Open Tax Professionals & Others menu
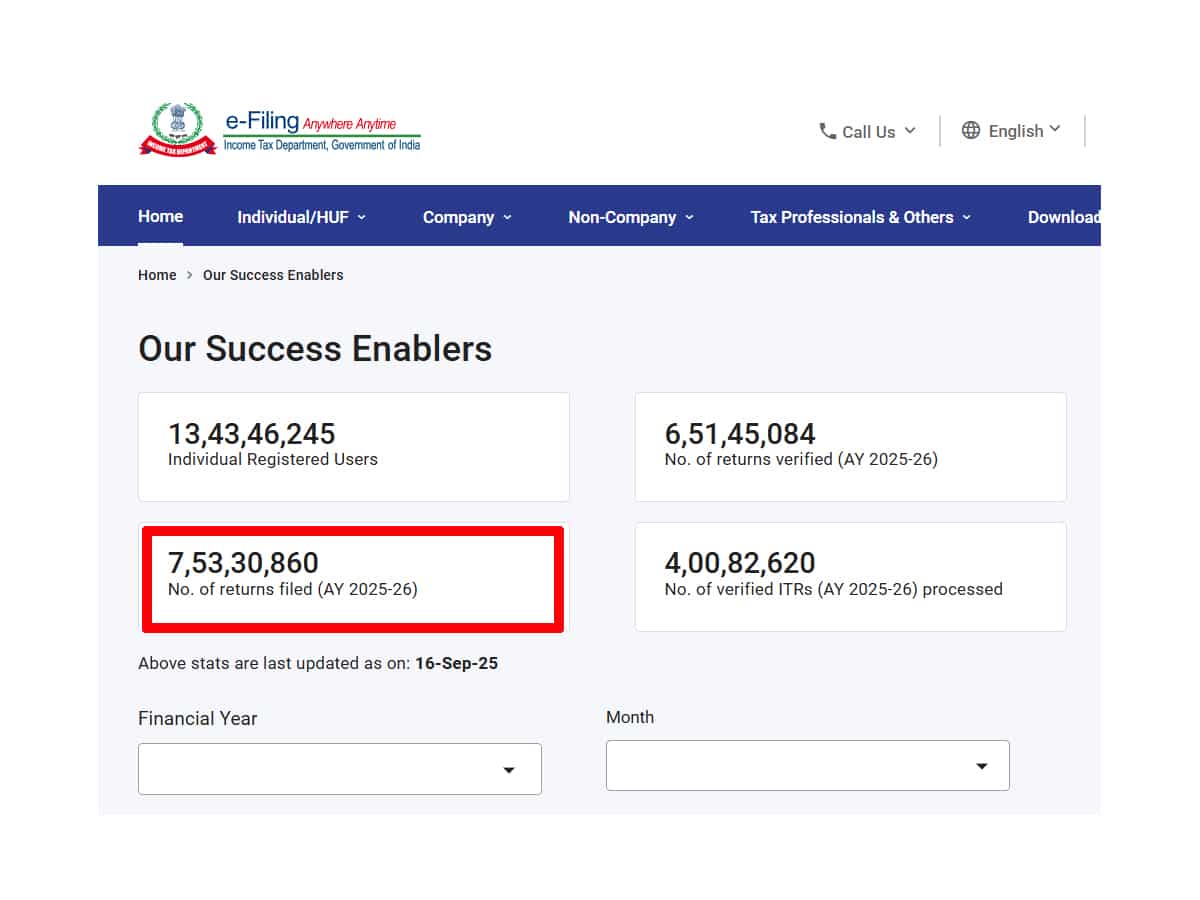This screenshot has height=900, width=1200. [x=861, y=217]
